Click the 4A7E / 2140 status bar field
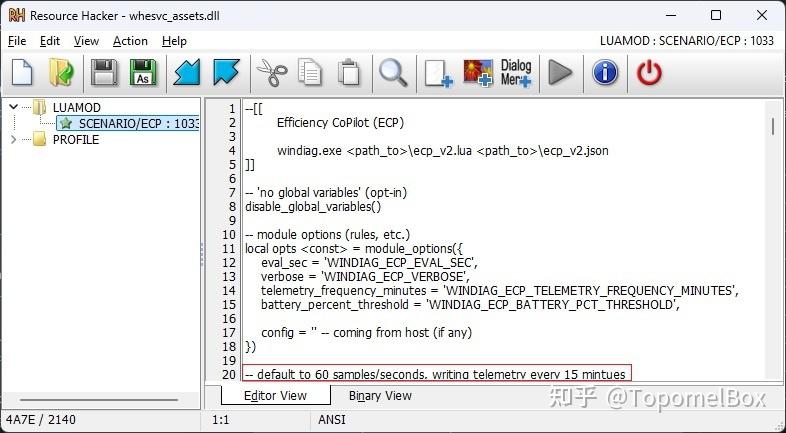This screenshot has width=786, height=433. point(41,419)
